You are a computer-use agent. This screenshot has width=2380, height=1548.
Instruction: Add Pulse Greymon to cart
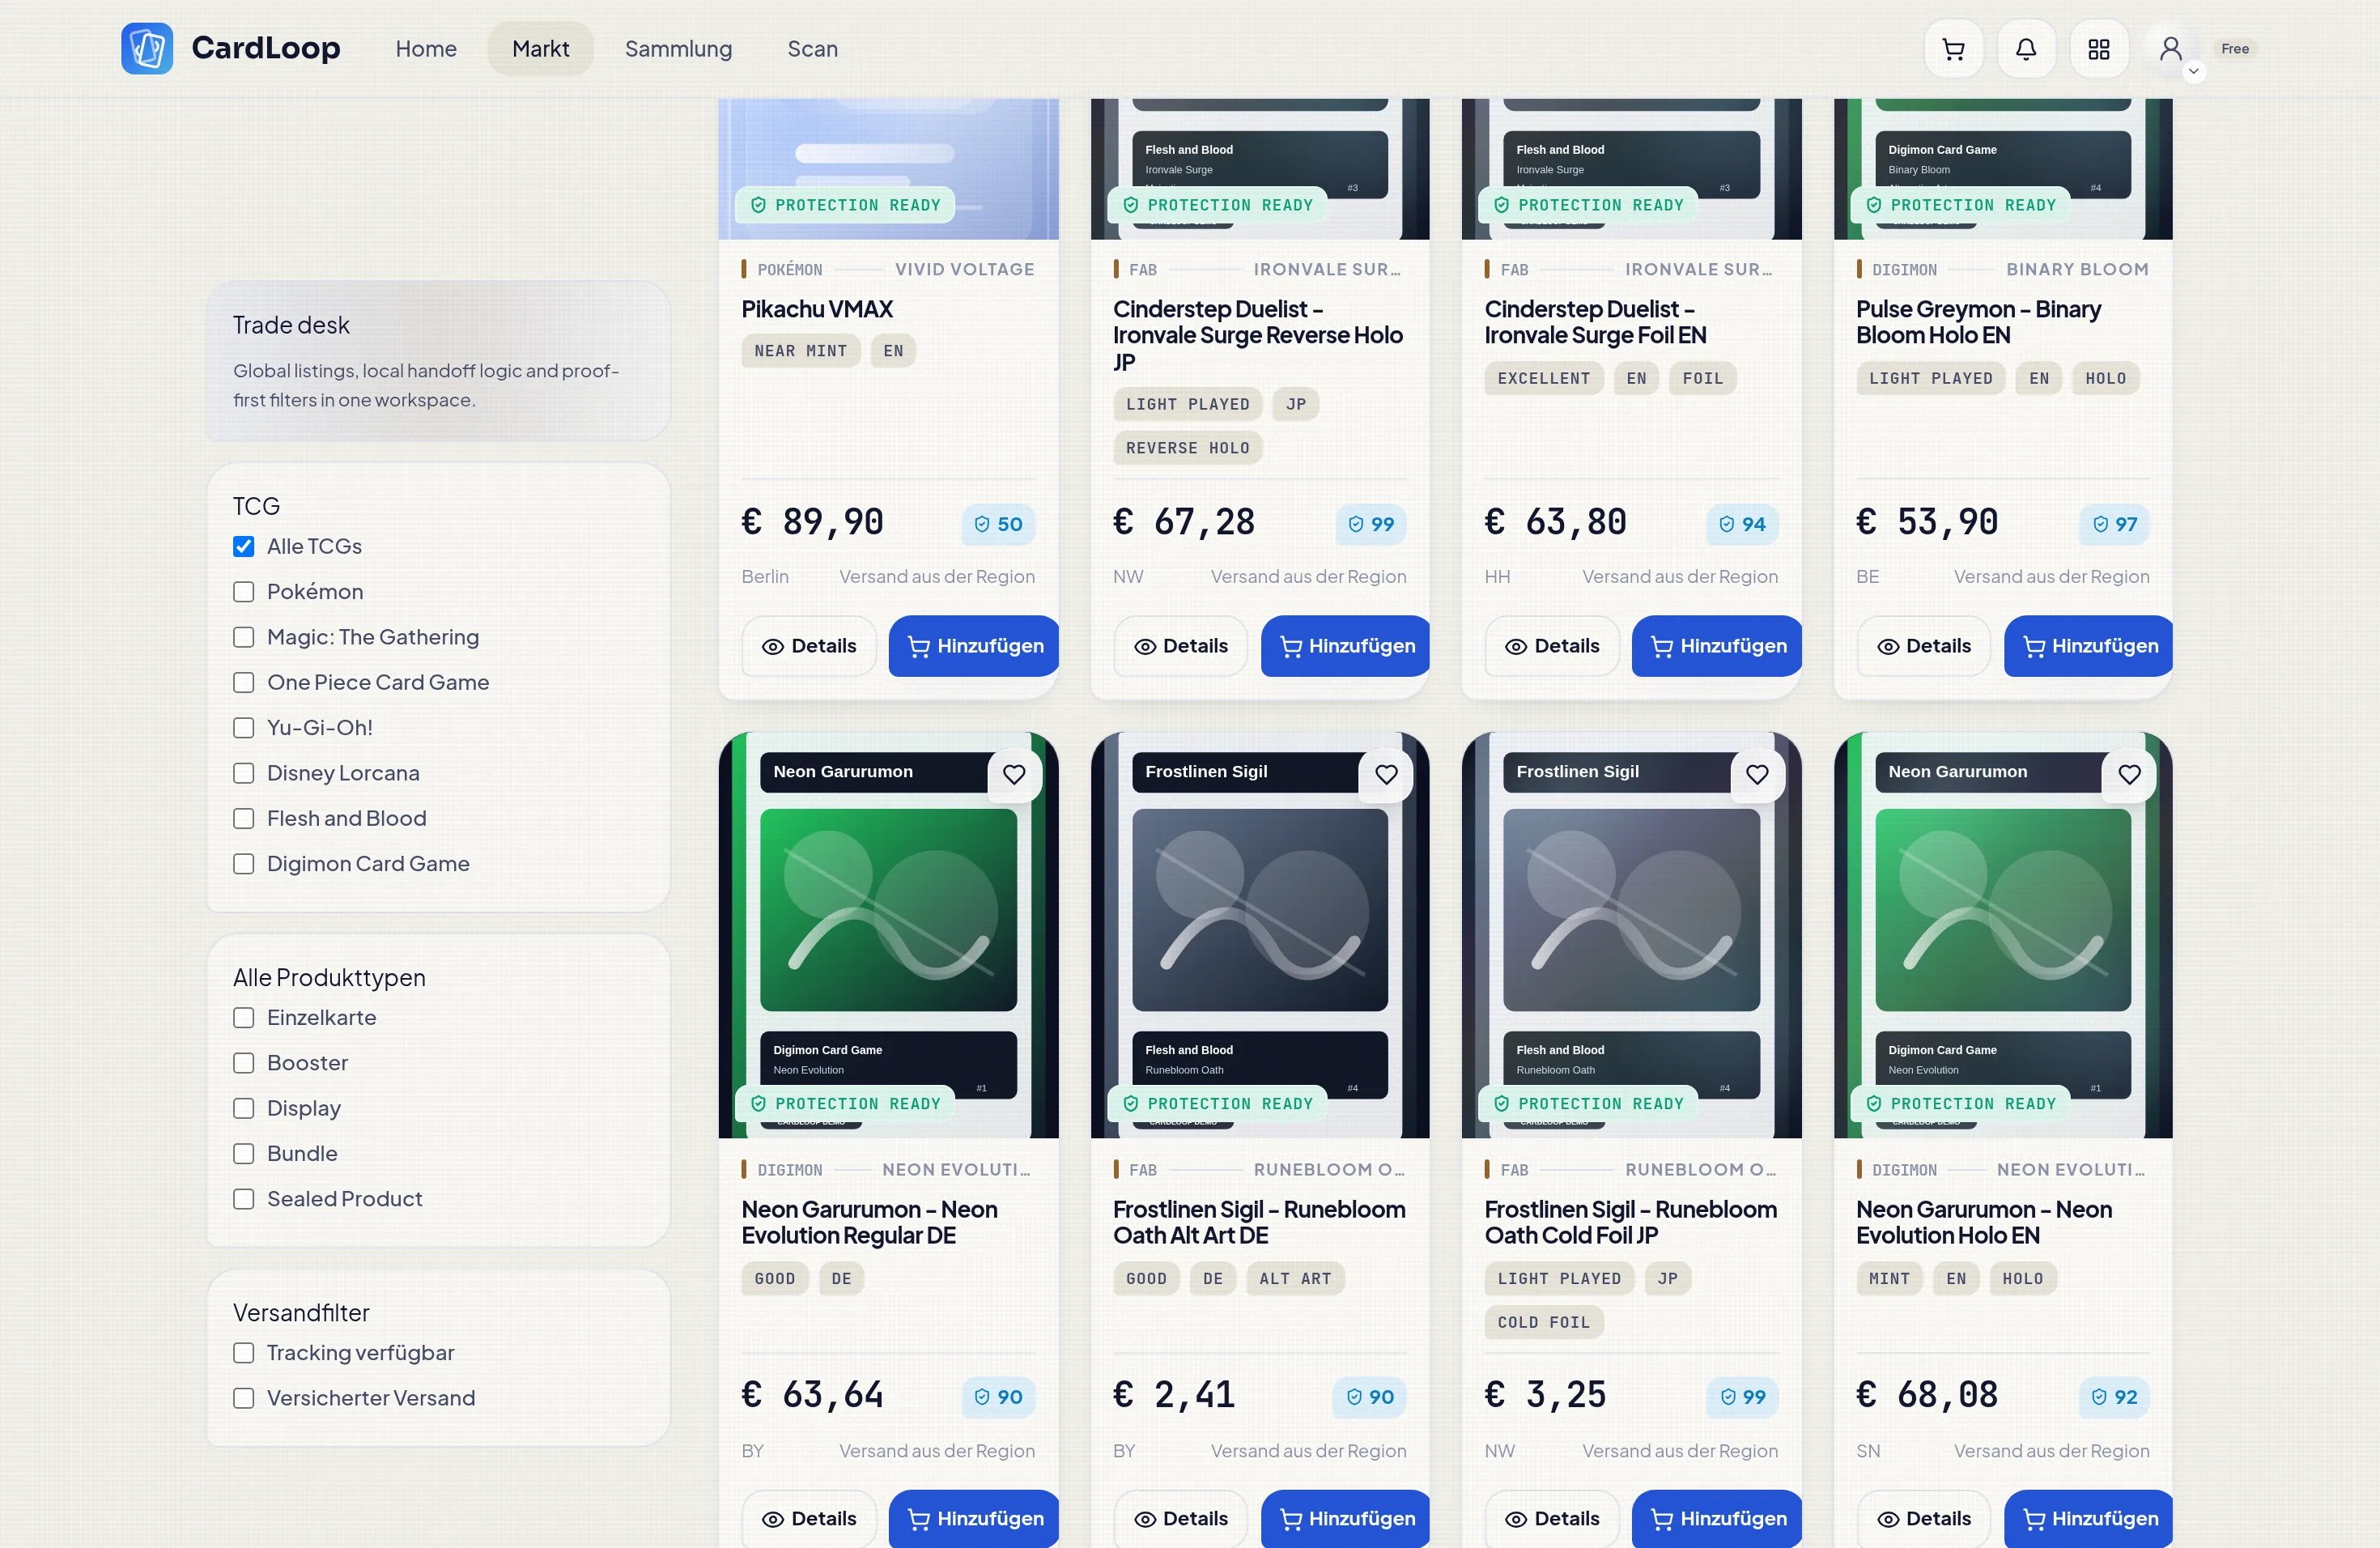pos(2088,646)
